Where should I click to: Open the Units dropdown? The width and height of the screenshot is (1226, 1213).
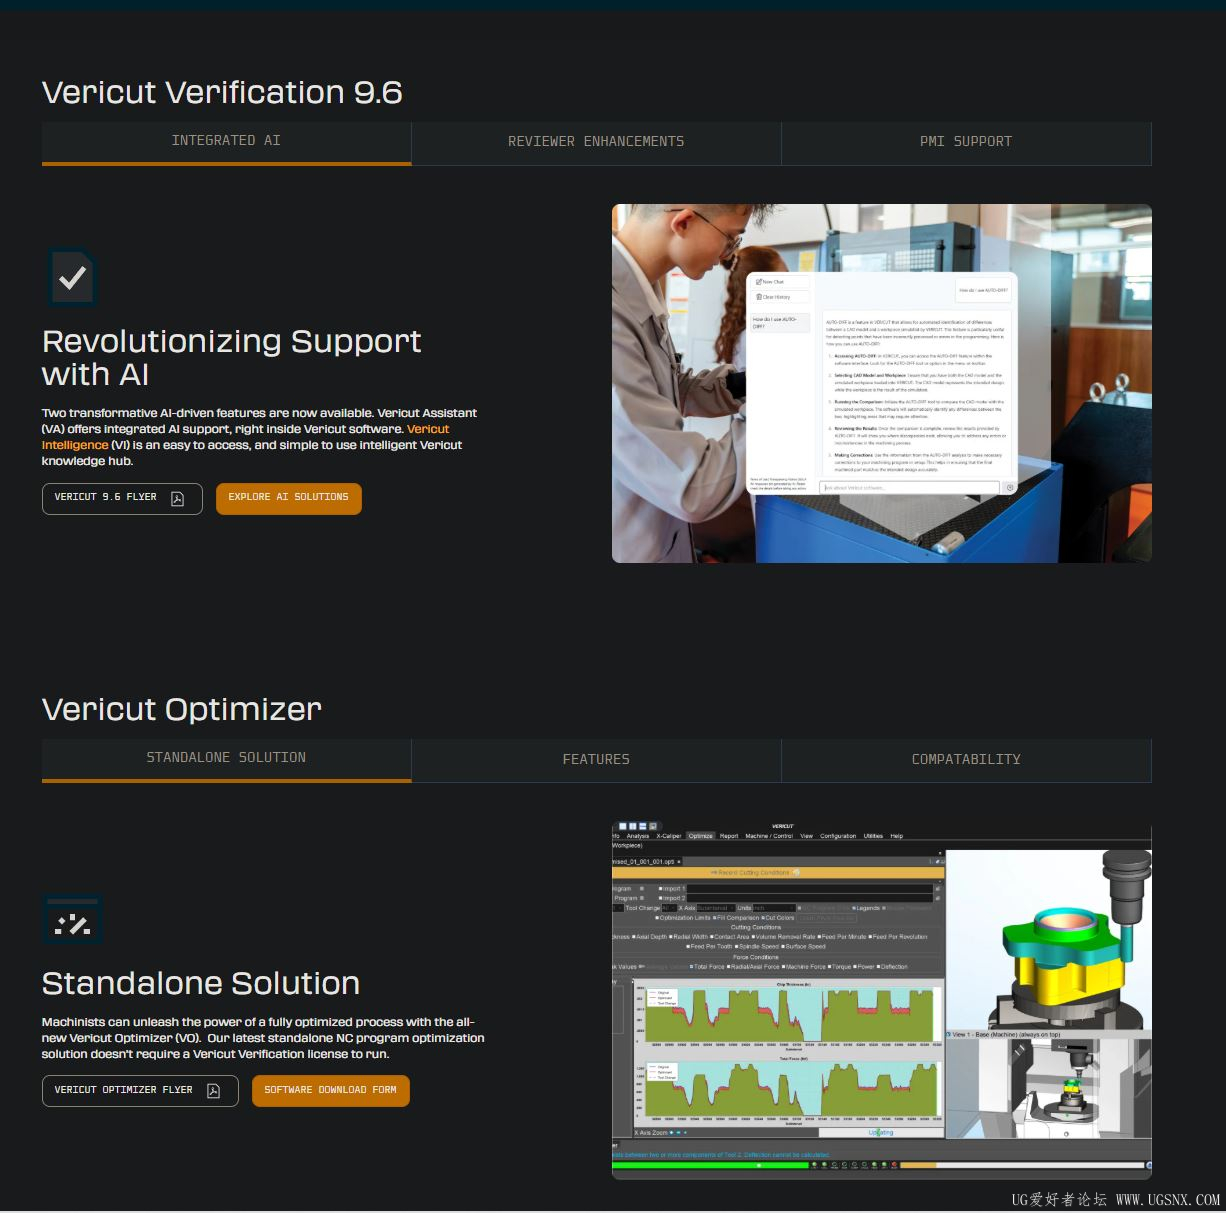(x=774, y=908)
